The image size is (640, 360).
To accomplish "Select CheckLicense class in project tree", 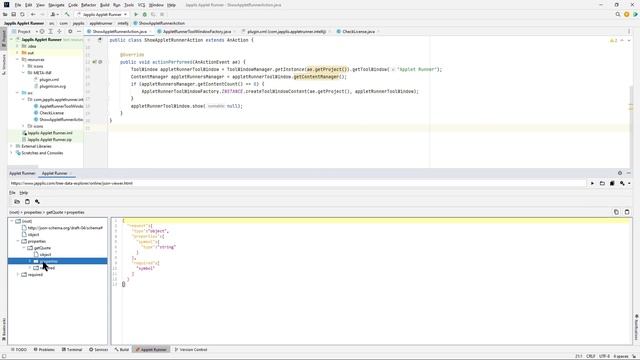I will coord(51,113).
